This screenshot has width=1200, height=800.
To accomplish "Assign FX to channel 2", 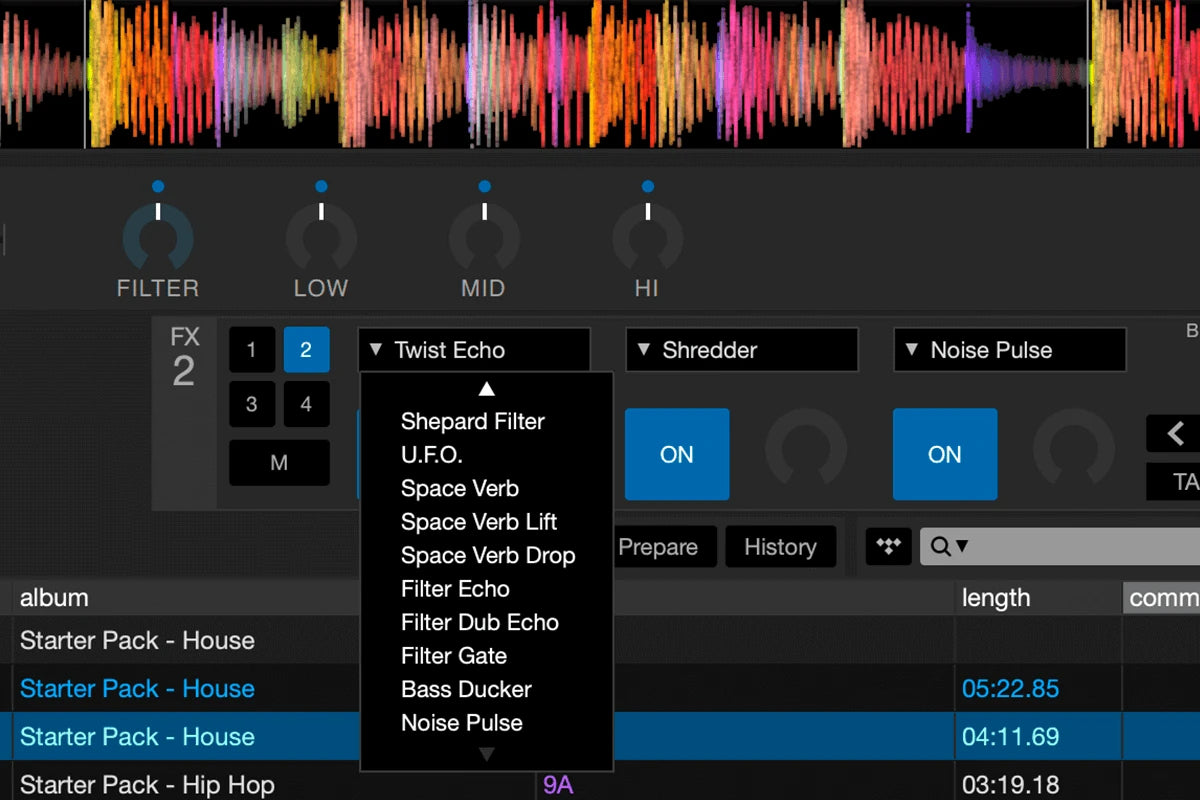I will pyautogui.click(x=307, y=350).
